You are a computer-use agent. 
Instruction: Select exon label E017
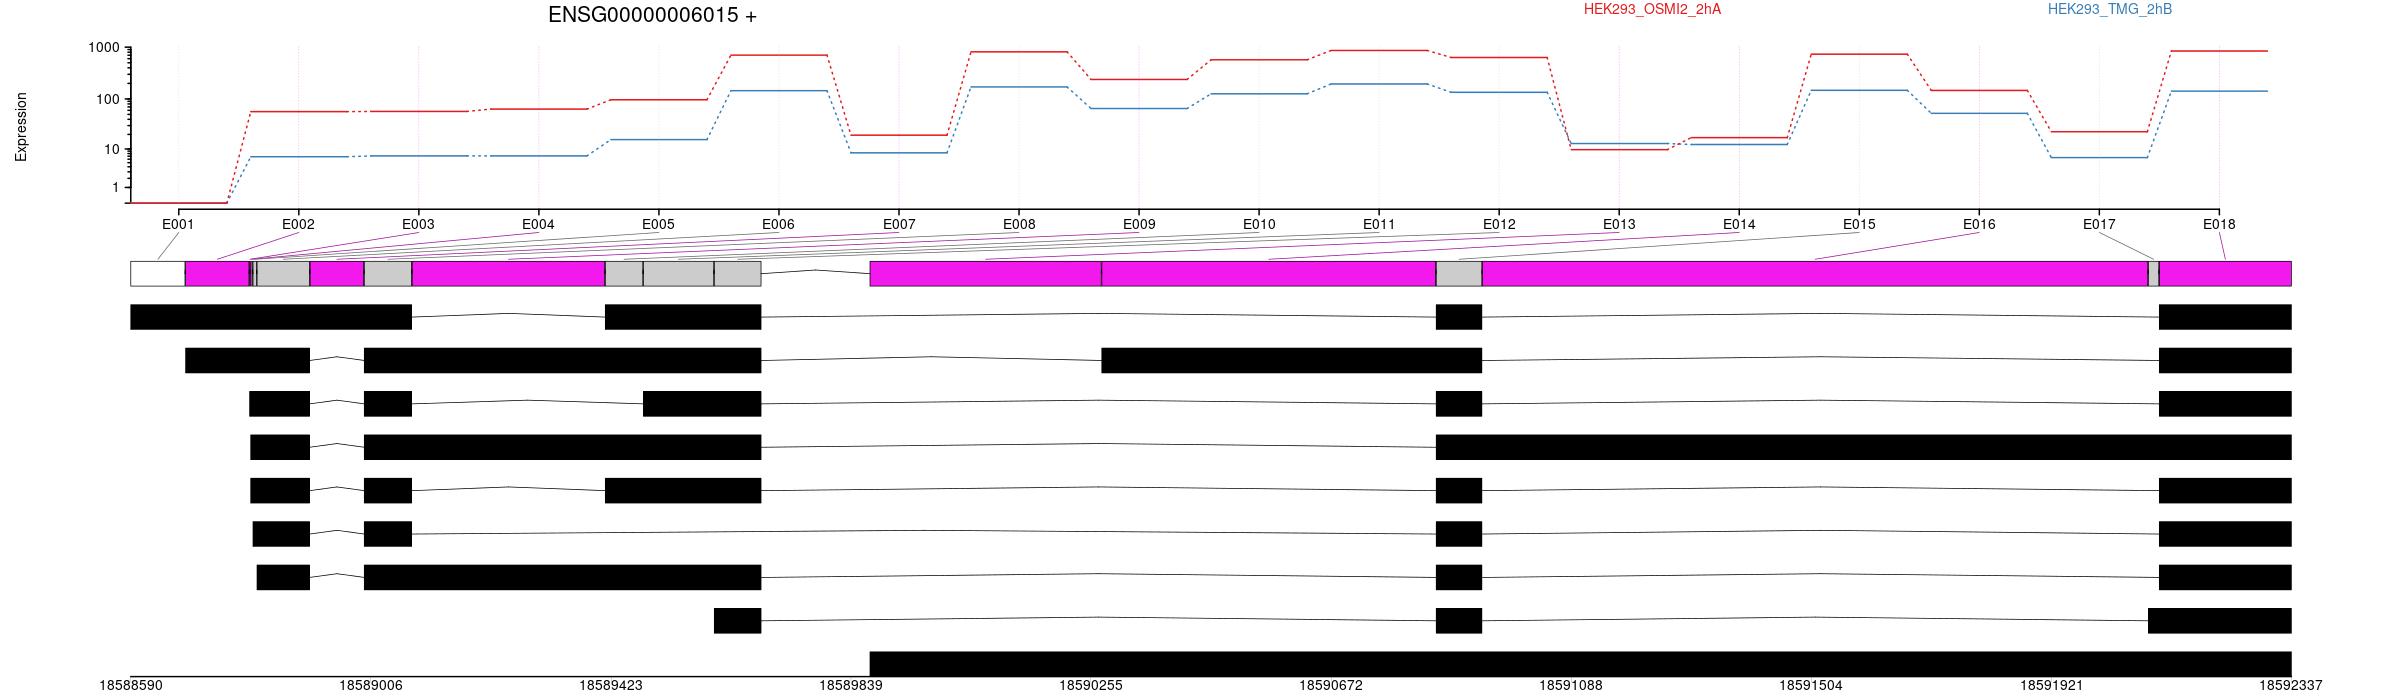pos(2099,224)
